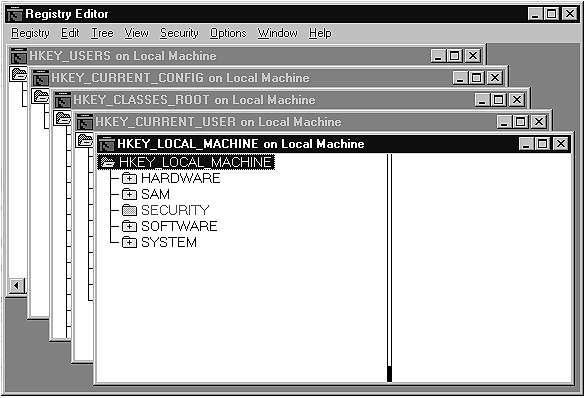The image size is (586, 398).
Task: Click the HKEY_CLASSES_ROOT window system menu icon
Action: 63,100
